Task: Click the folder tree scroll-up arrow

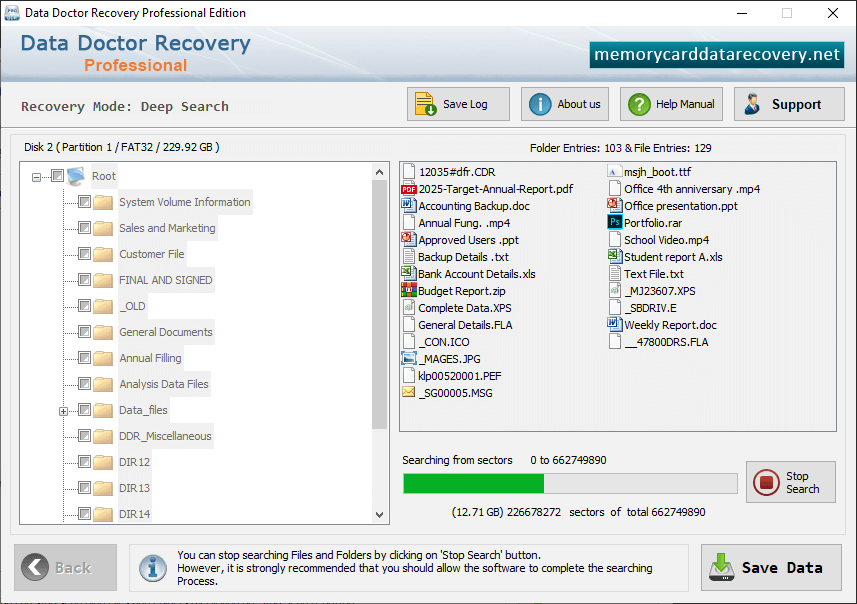Action: click(380, 172)
